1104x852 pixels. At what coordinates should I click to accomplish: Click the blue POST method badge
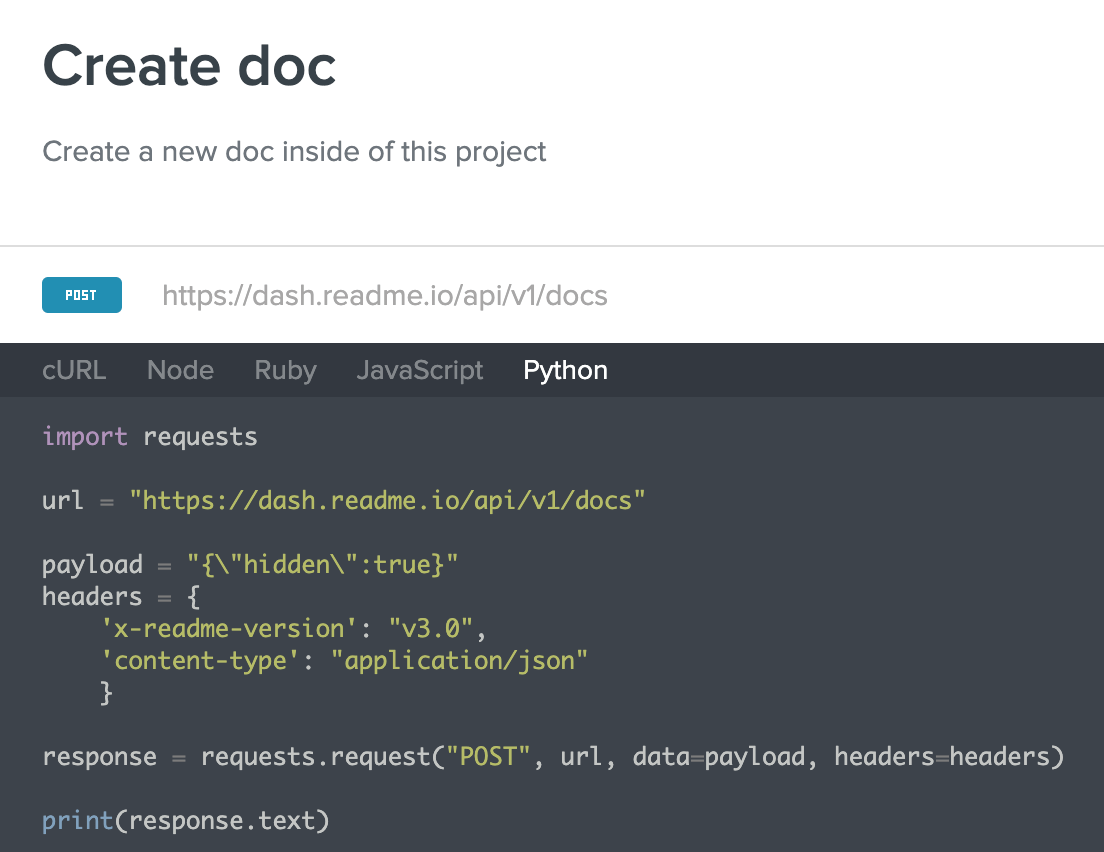click(x=82, y=295)
